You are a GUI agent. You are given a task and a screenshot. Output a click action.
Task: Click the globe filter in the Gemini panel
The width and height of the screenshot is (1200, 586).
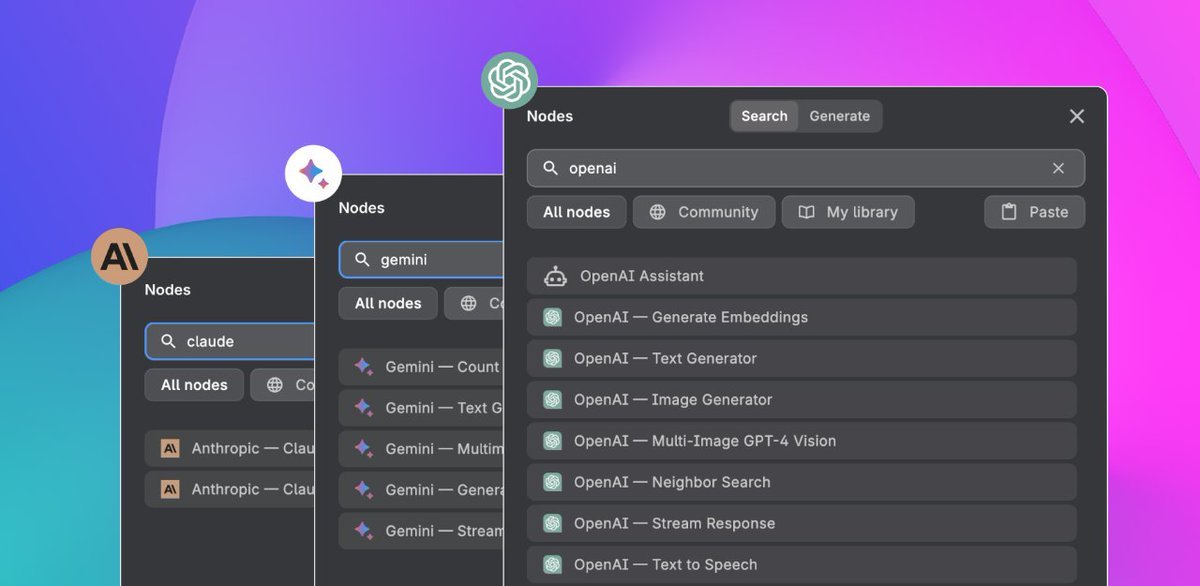(474, 303)
